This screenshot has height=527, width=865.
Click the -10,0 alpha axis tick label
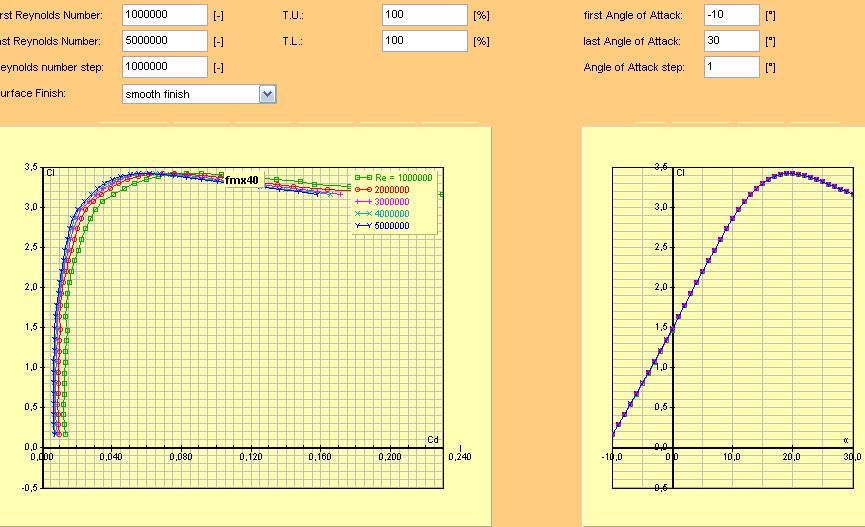[x=612, y=457]
